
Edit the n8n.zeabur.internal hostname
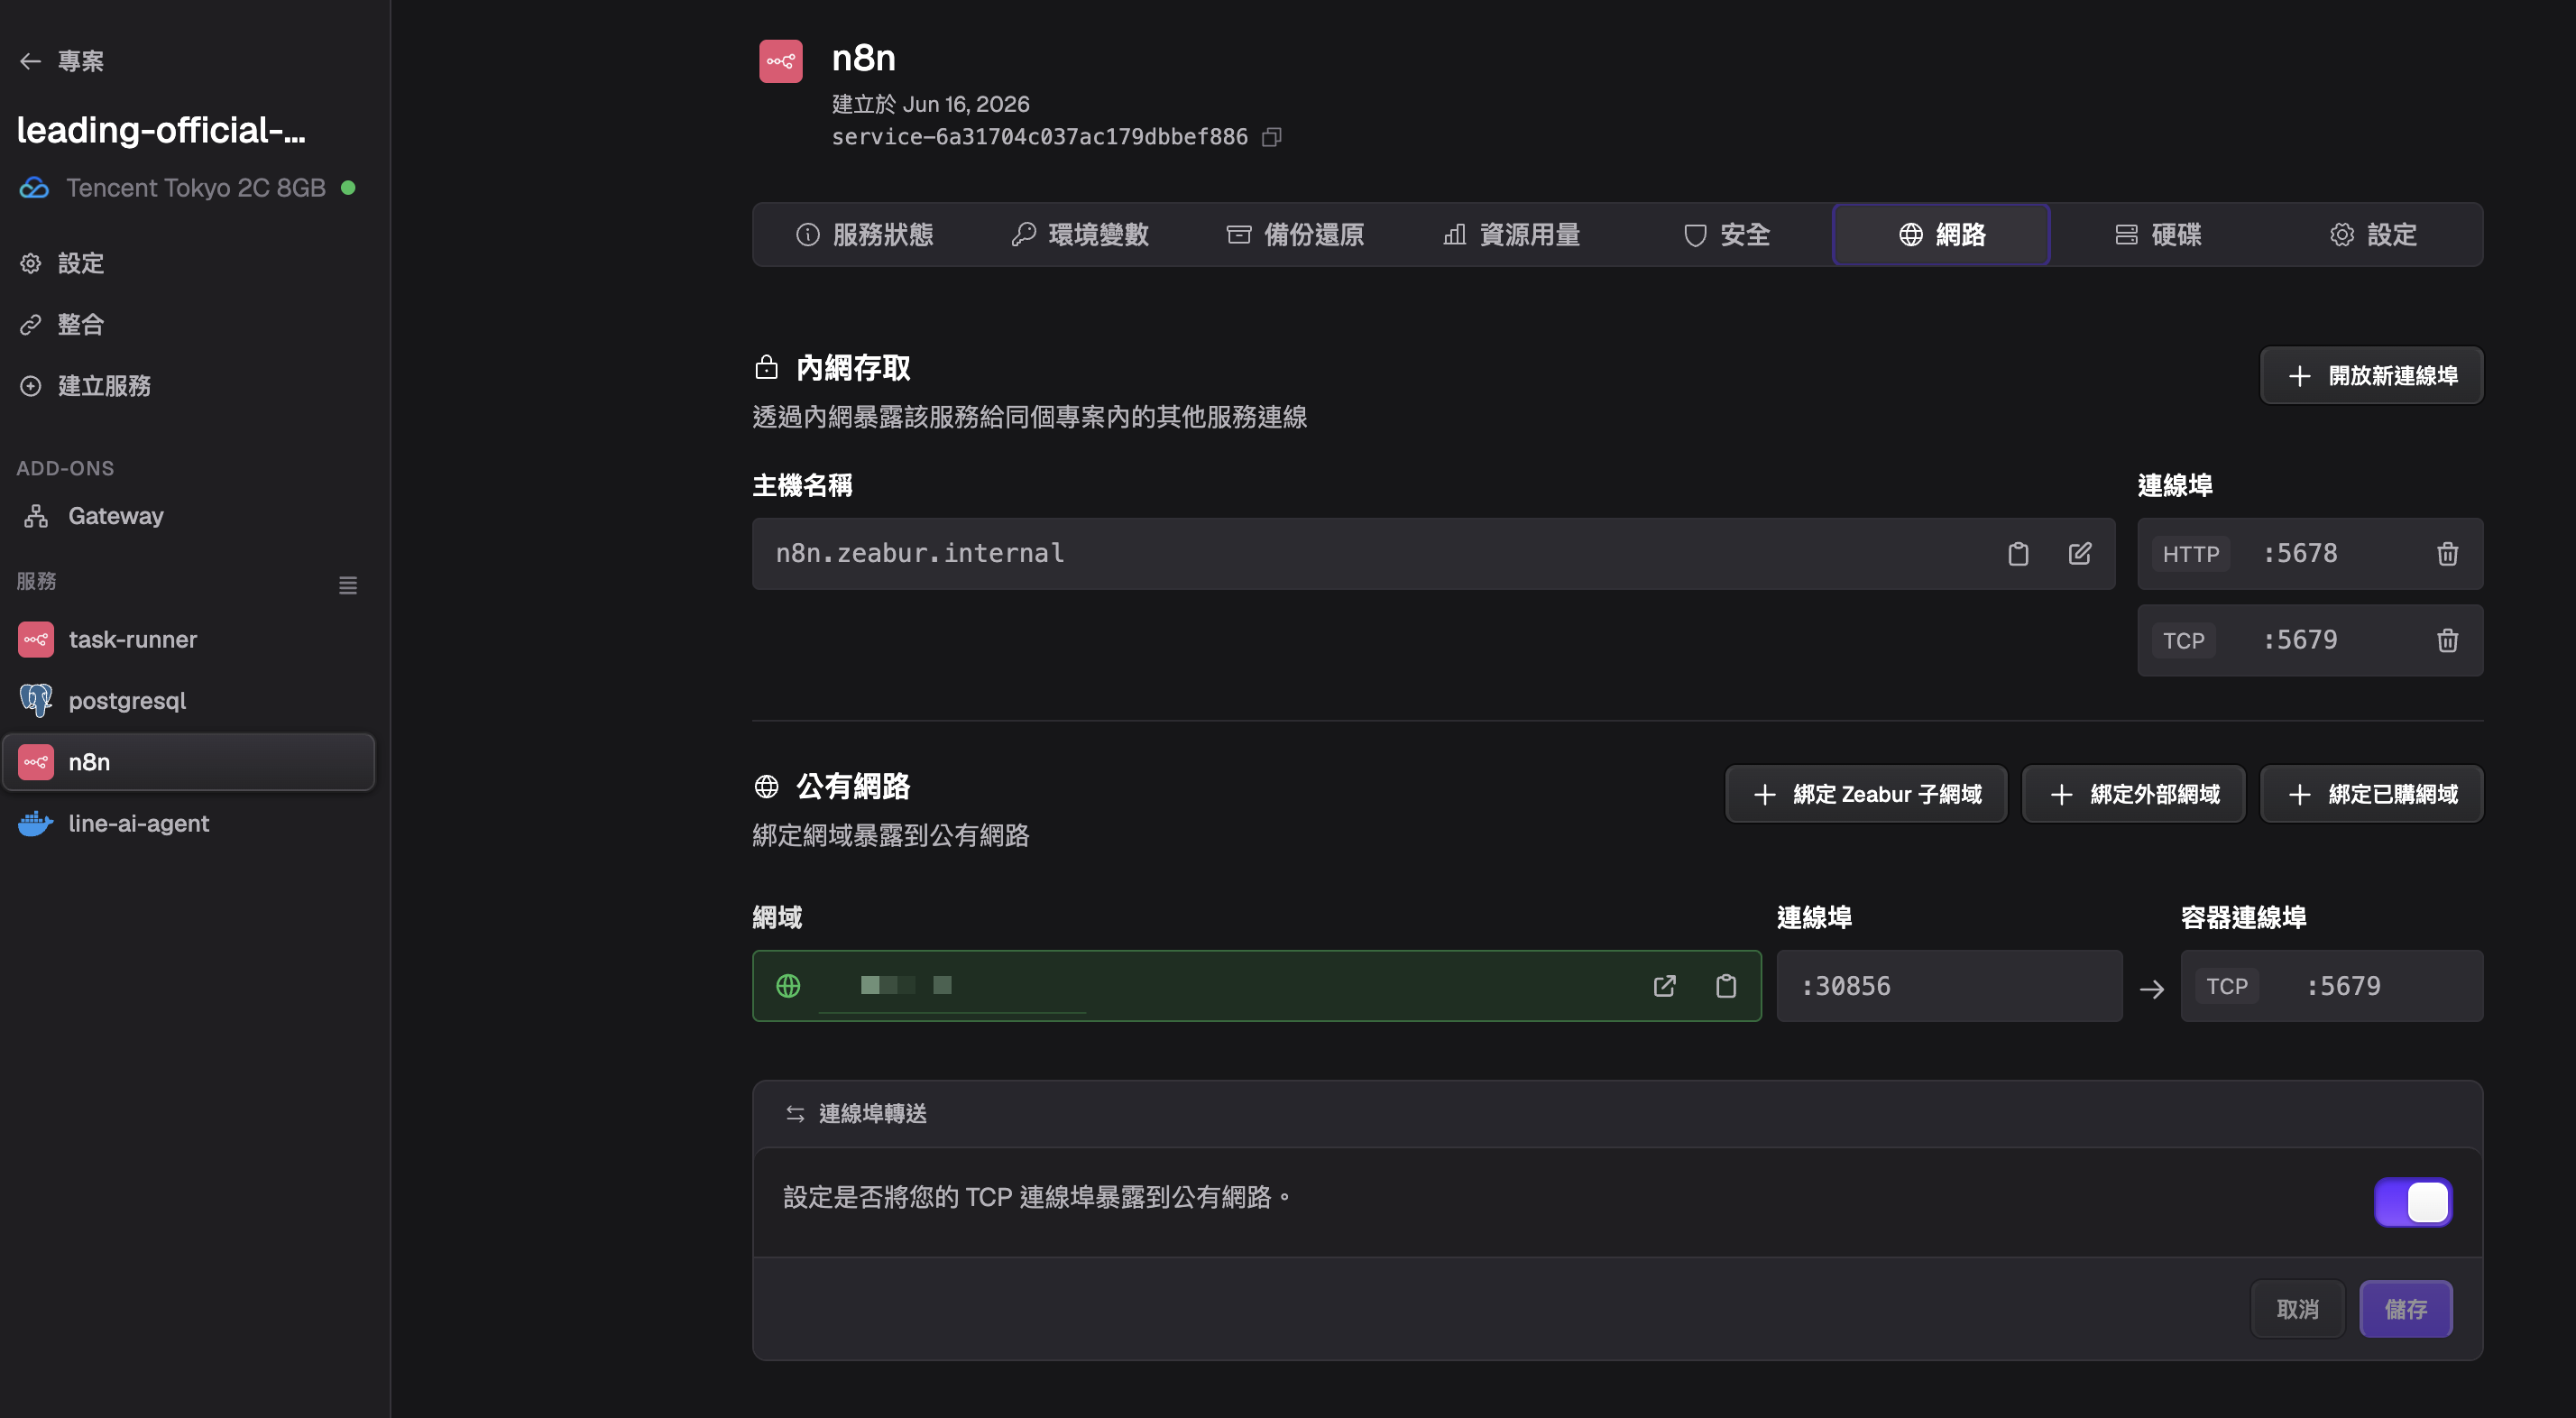point(2080,554)
